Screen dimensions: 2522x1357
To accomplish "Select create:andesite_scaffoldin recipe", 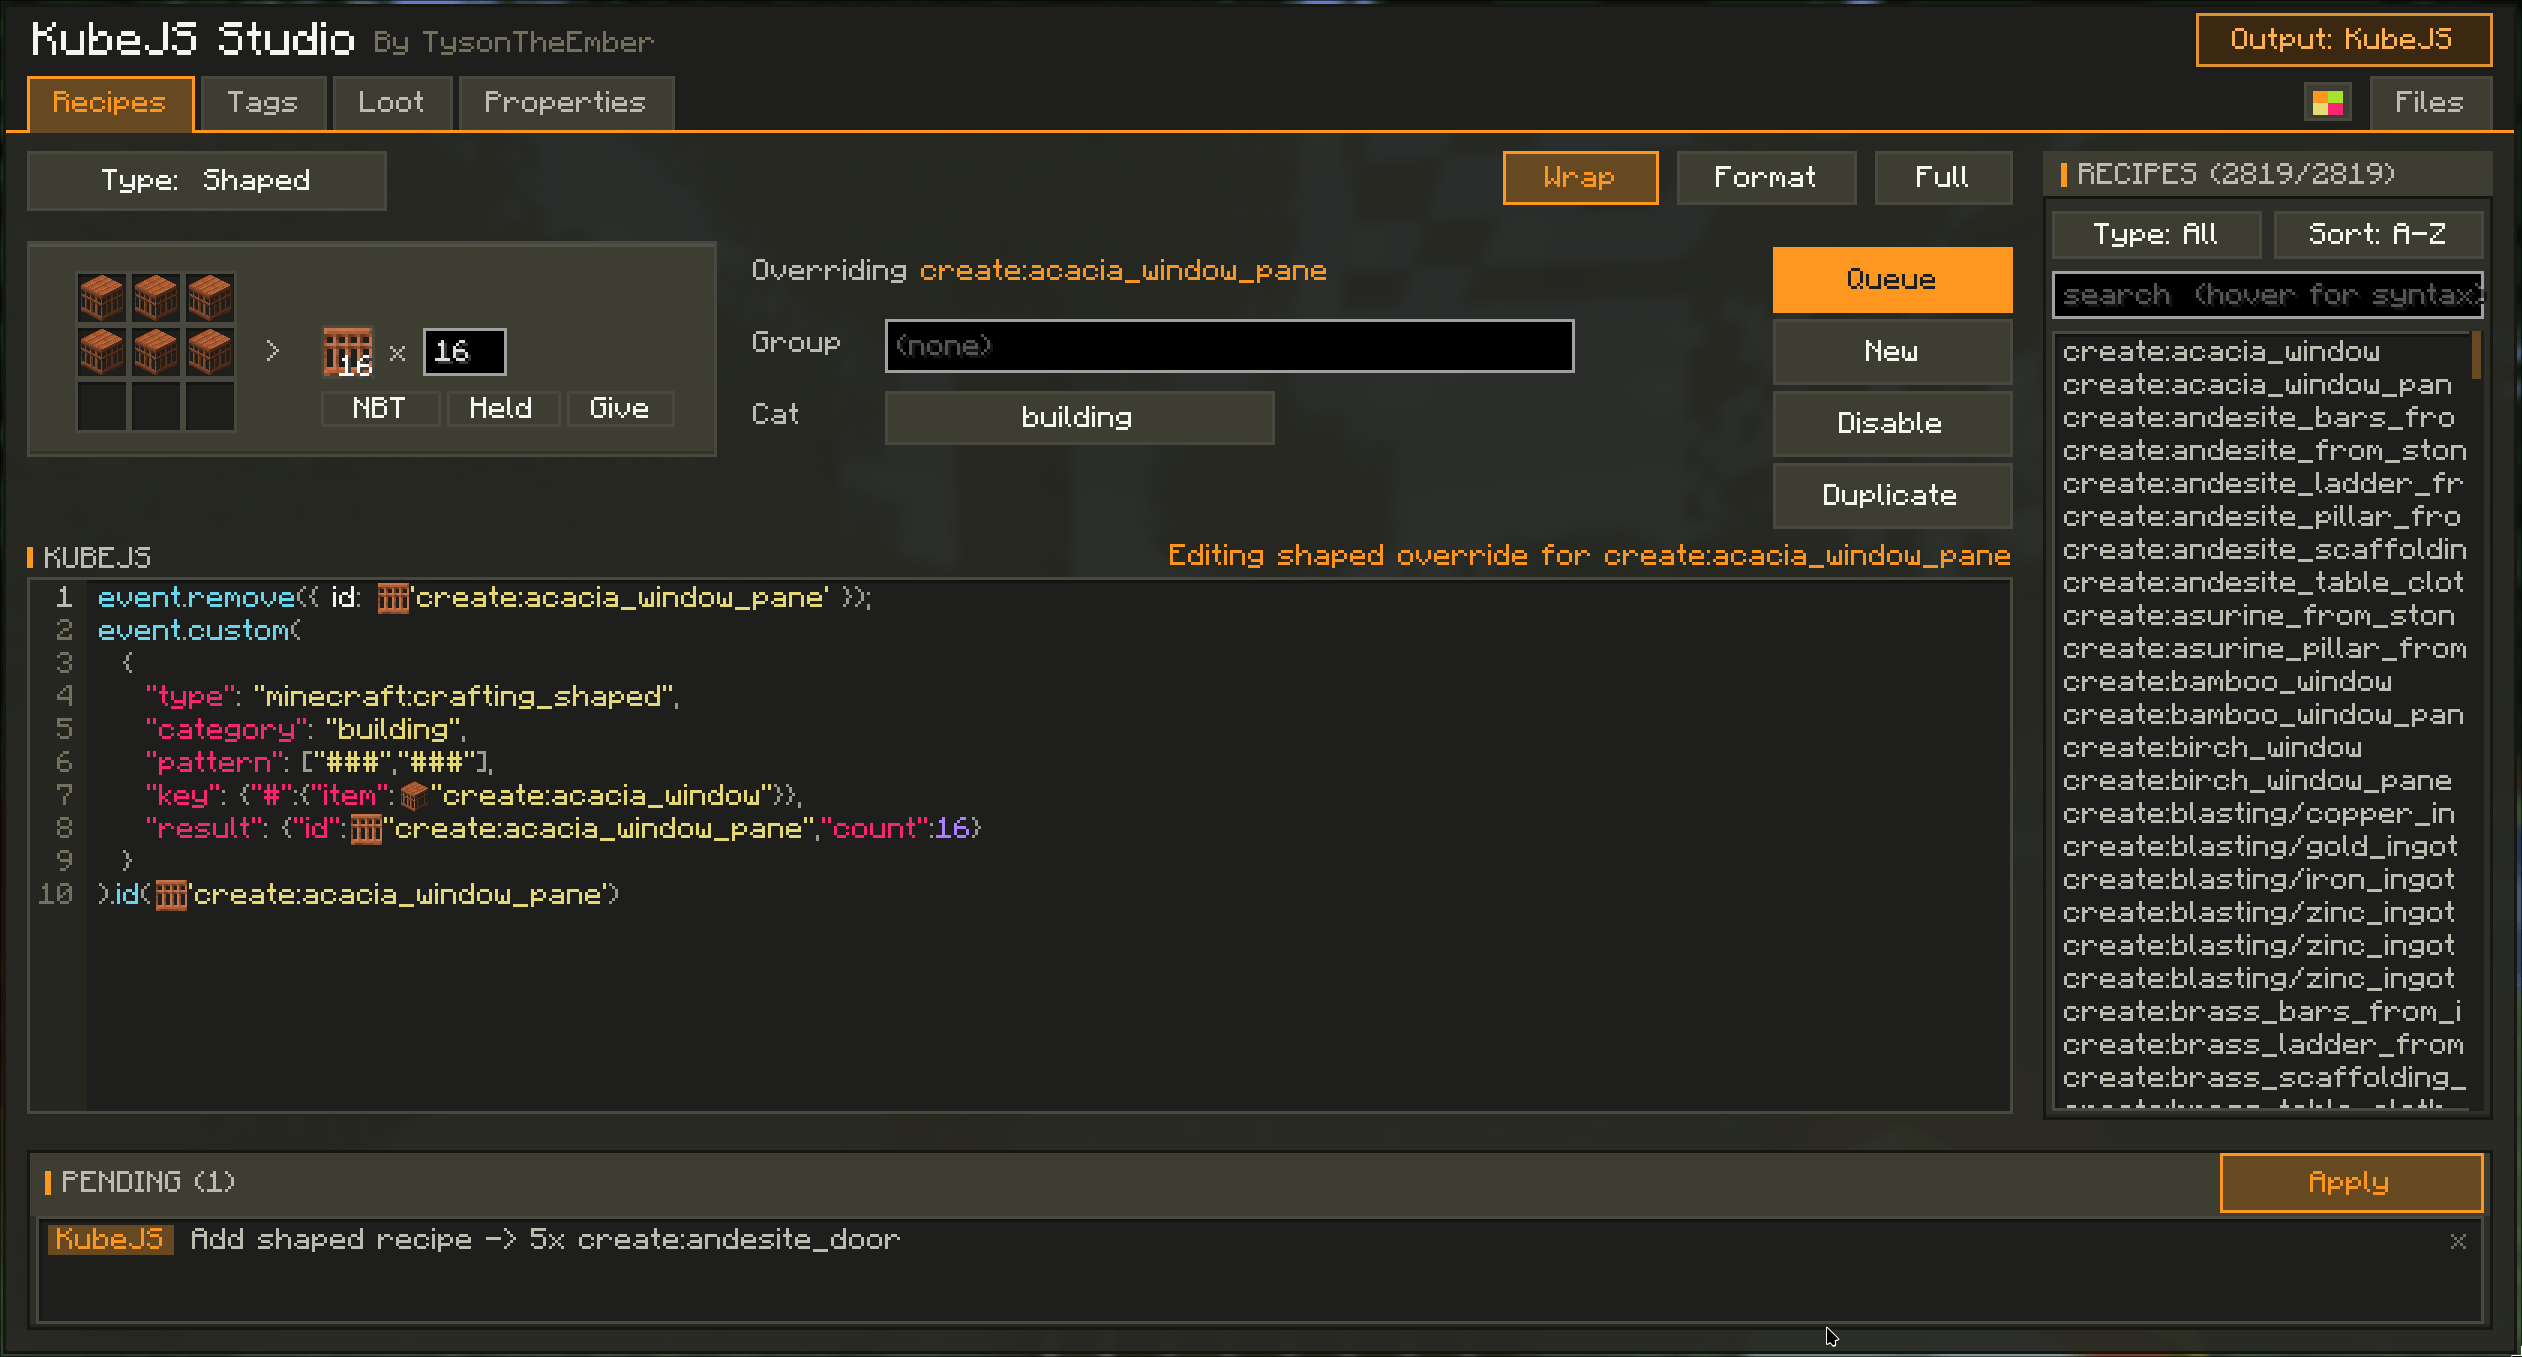I will (2261, 550).
